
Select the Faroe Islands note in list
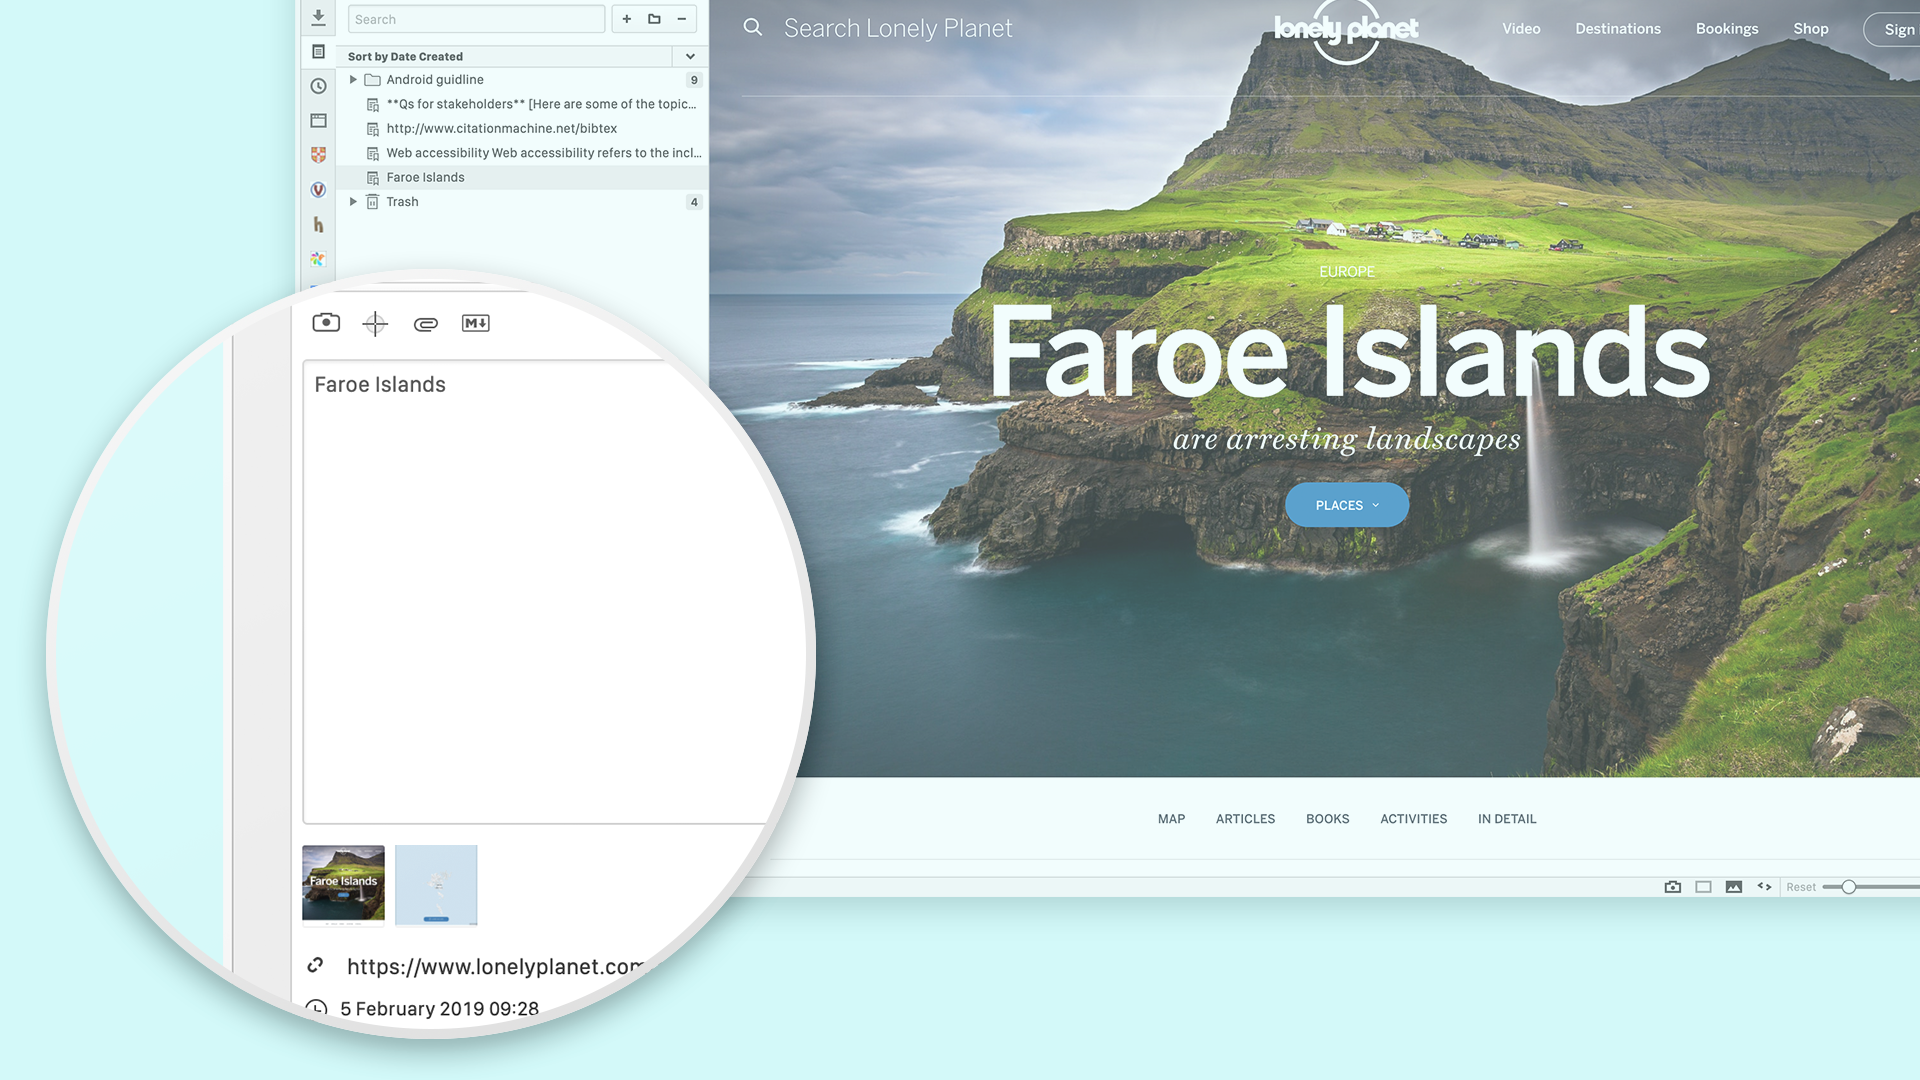pyautogui.click(x=522, y=178)
